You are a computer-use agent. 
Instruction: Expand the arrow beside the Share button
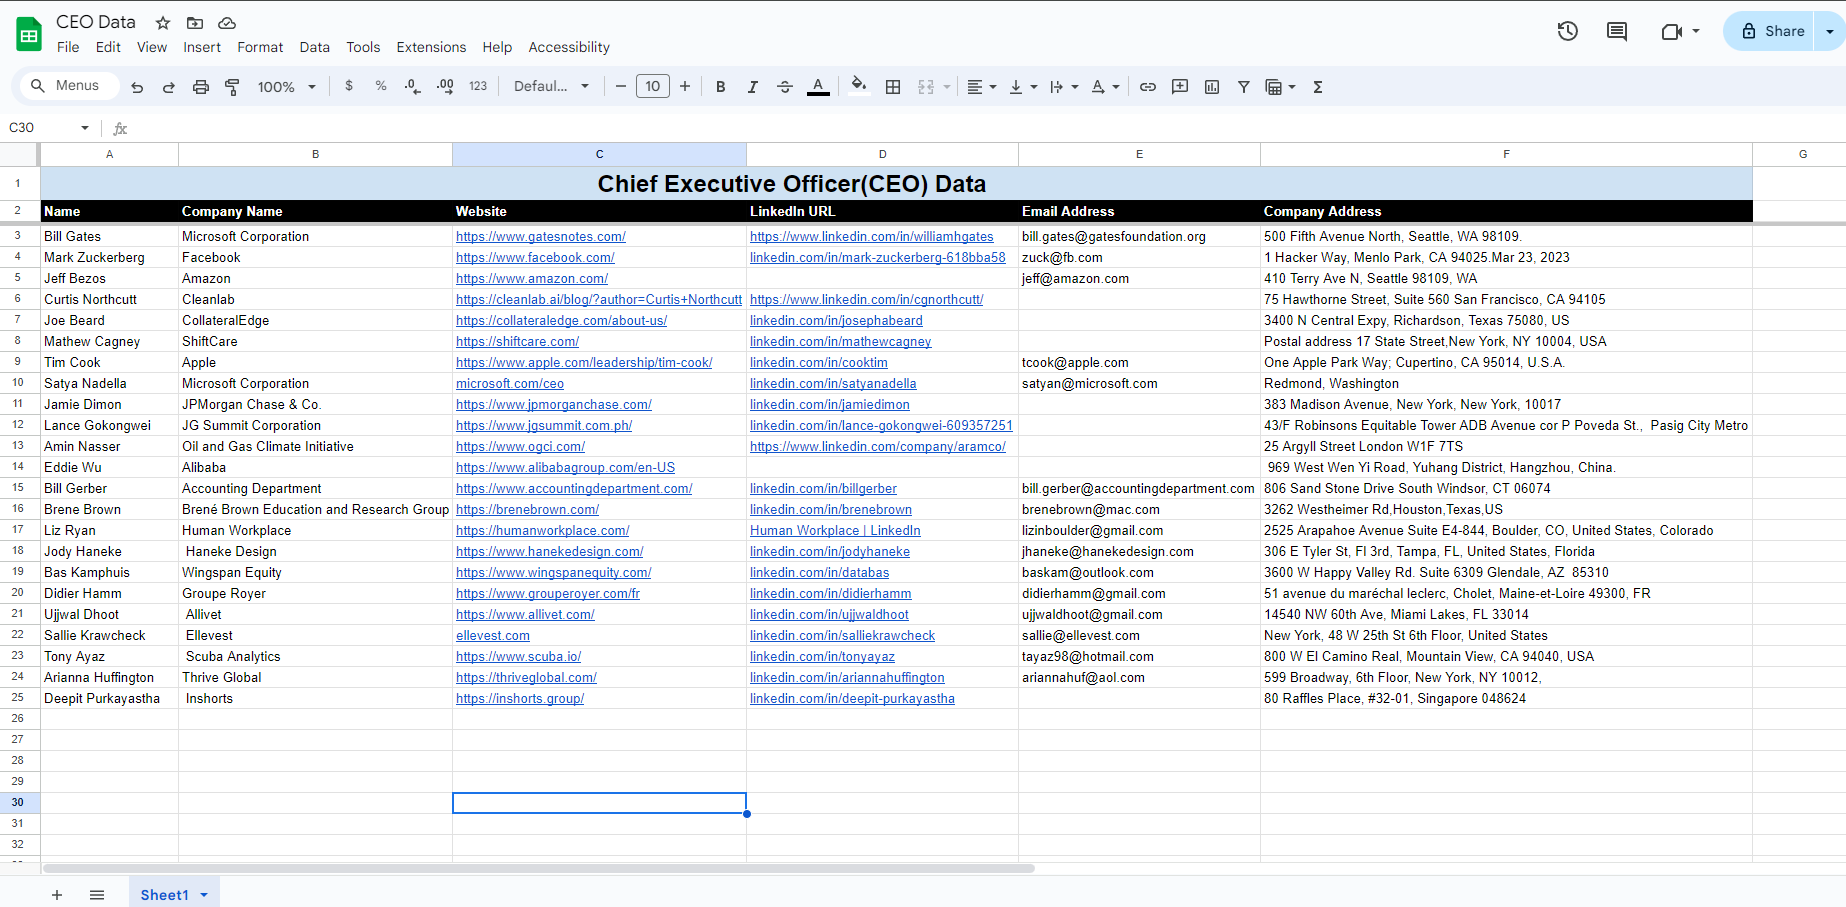[x=1830, y=31]
